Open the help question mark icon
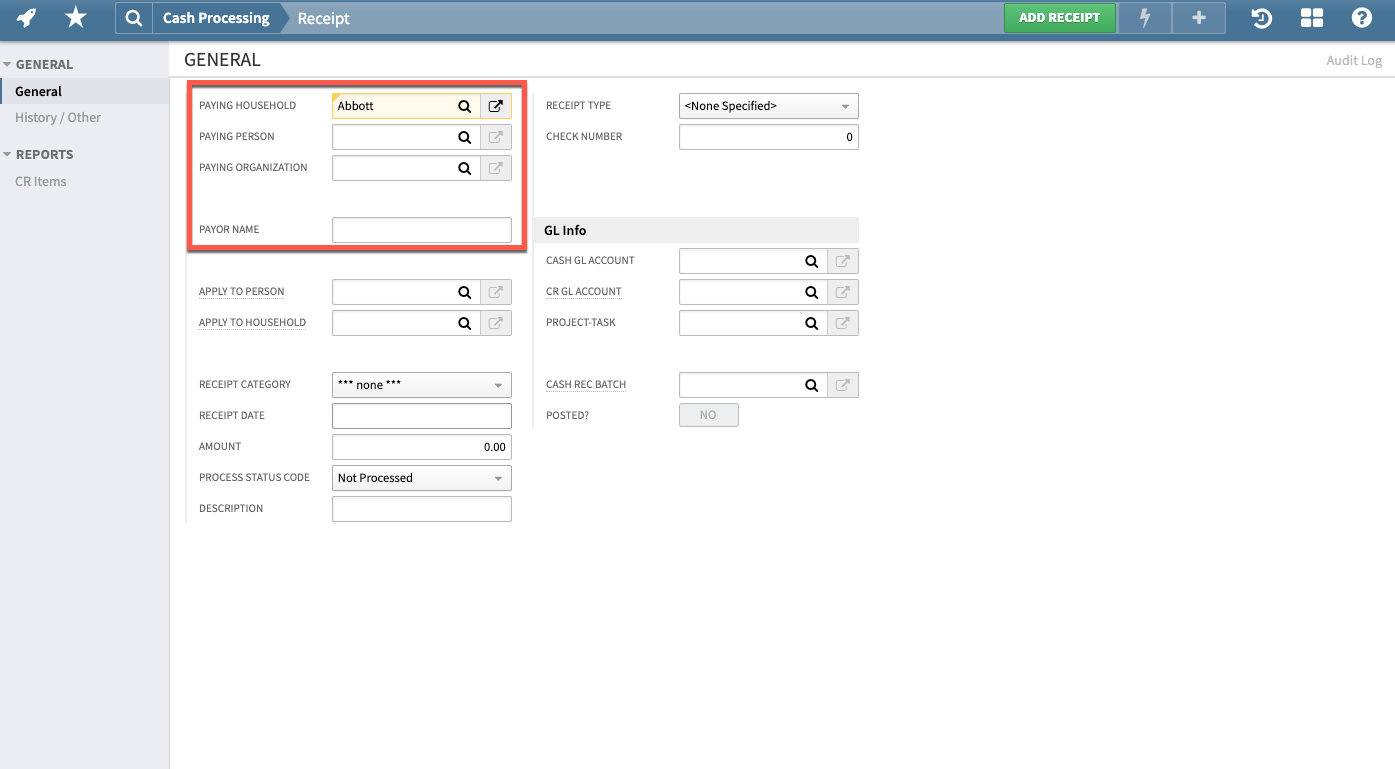Image resolution: width=1395 pixels, height=769 pixels. tap(1361, 17)
